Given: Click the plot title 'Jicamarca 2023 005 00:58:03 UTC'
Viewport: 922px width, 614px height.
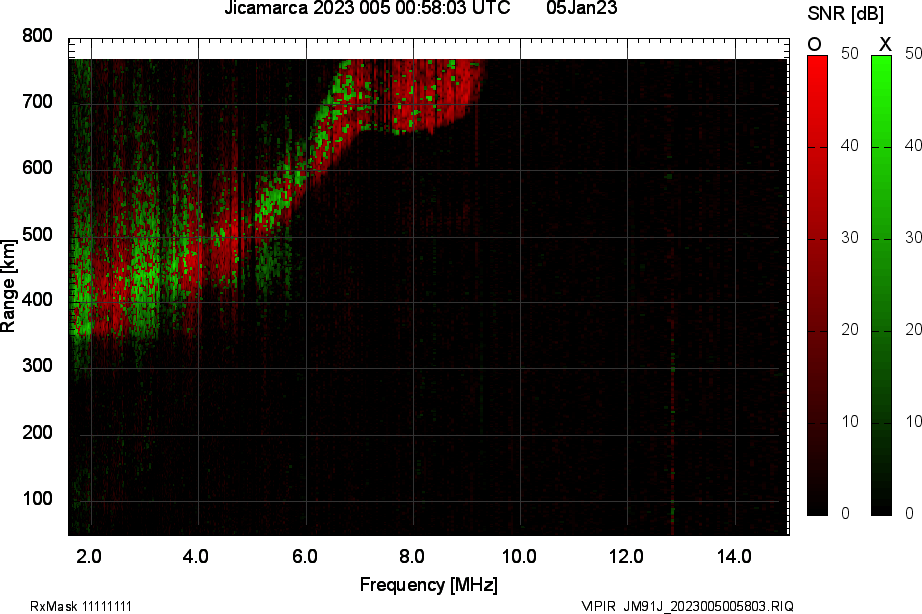Looking at the screenshot, I should pyautogui.click(x=367, y=8).
